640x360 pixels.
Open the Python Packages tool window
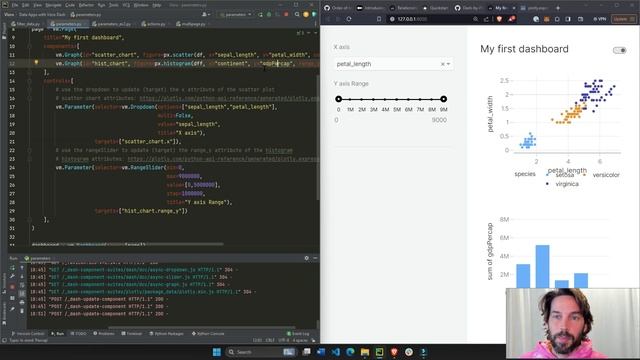167,334
